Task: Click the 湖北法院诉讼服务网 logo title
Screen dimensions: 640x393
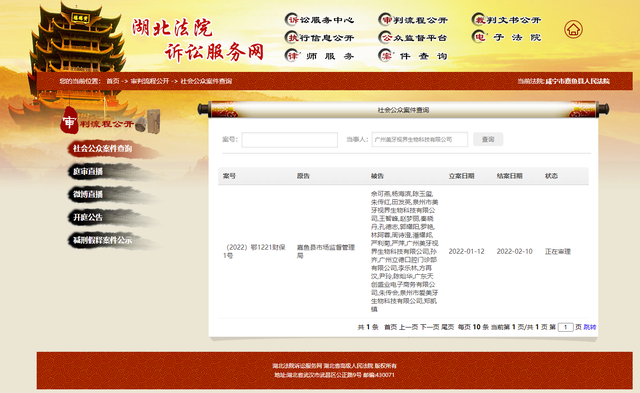Action: pos(198,40)
